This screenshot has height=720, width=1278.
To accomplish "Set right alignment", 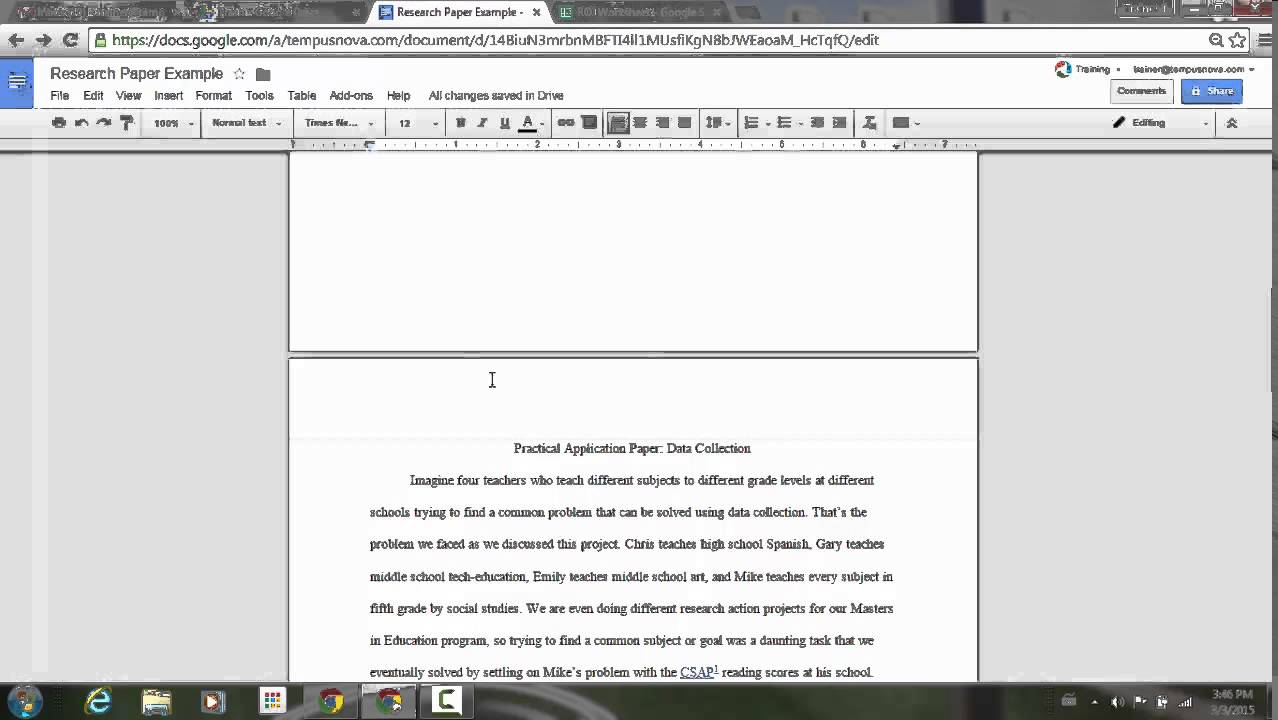I will [x=662, y=123].
